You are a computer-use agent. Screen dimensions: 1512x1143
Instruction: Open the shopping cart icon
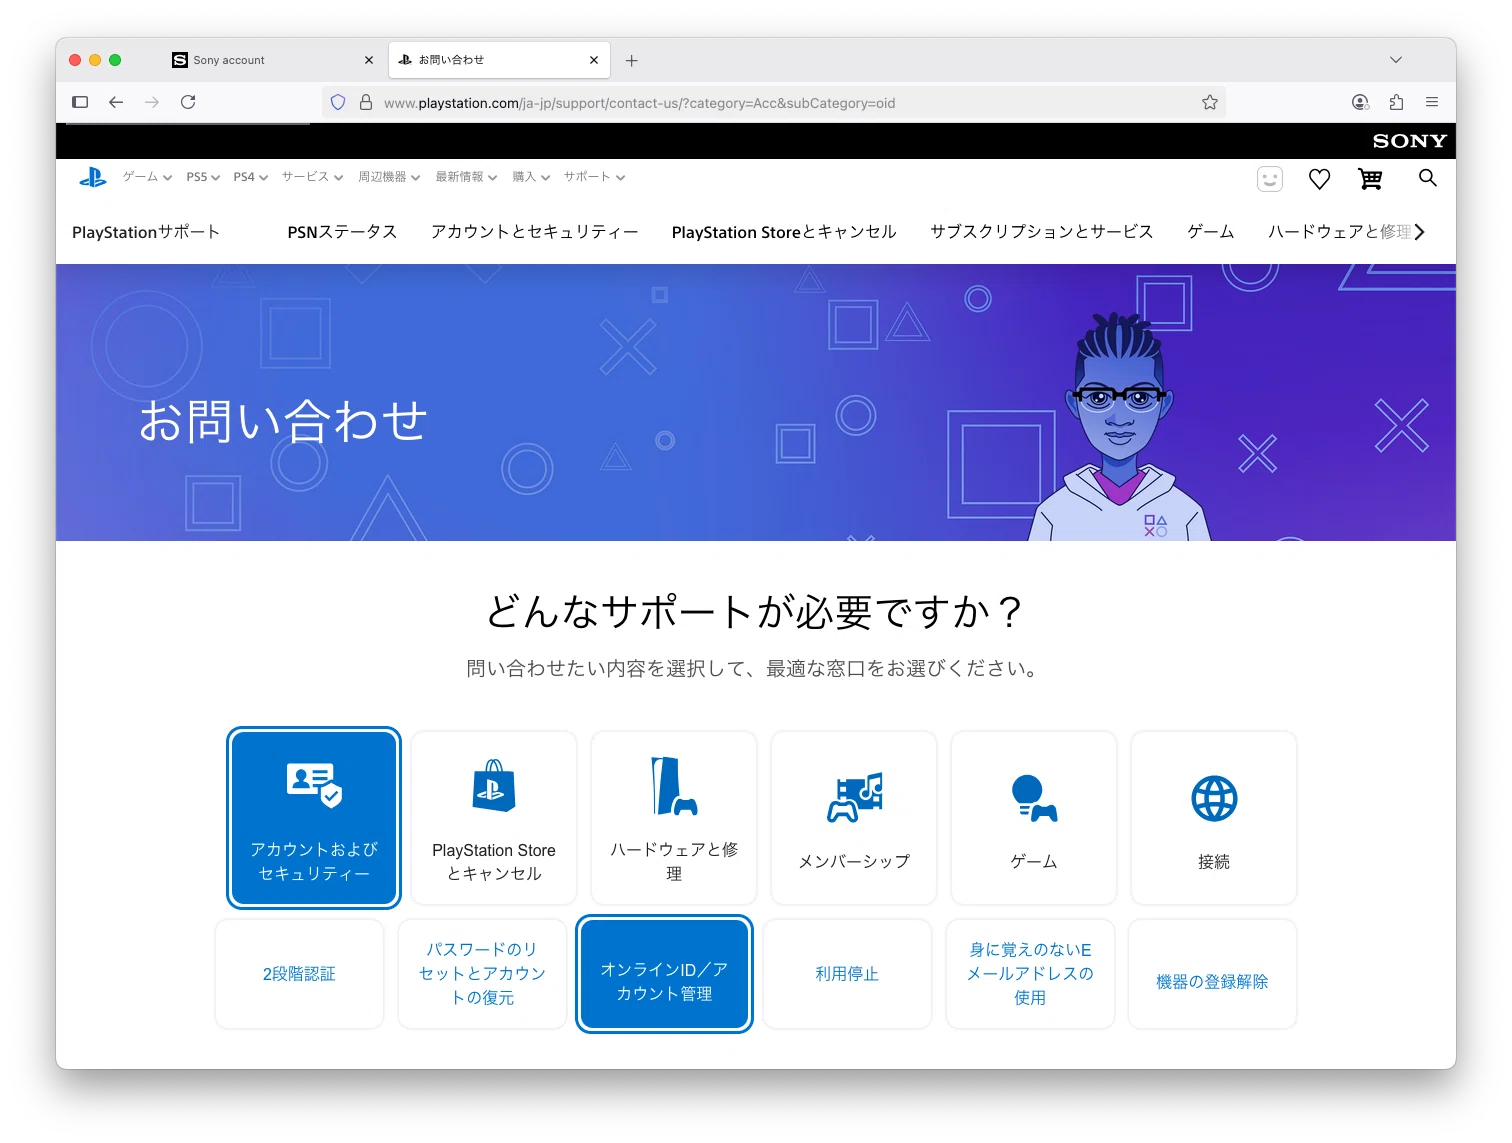pyautogui.click(x=1370, y=179)
